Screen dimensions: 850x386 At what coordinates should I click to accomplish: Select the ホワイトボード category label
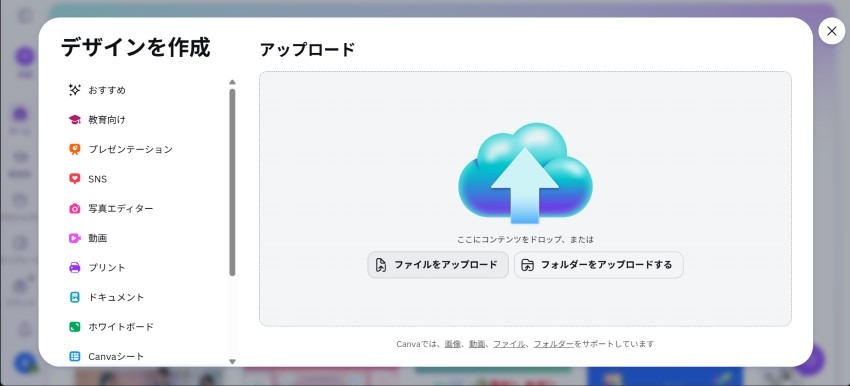[121, 327]
